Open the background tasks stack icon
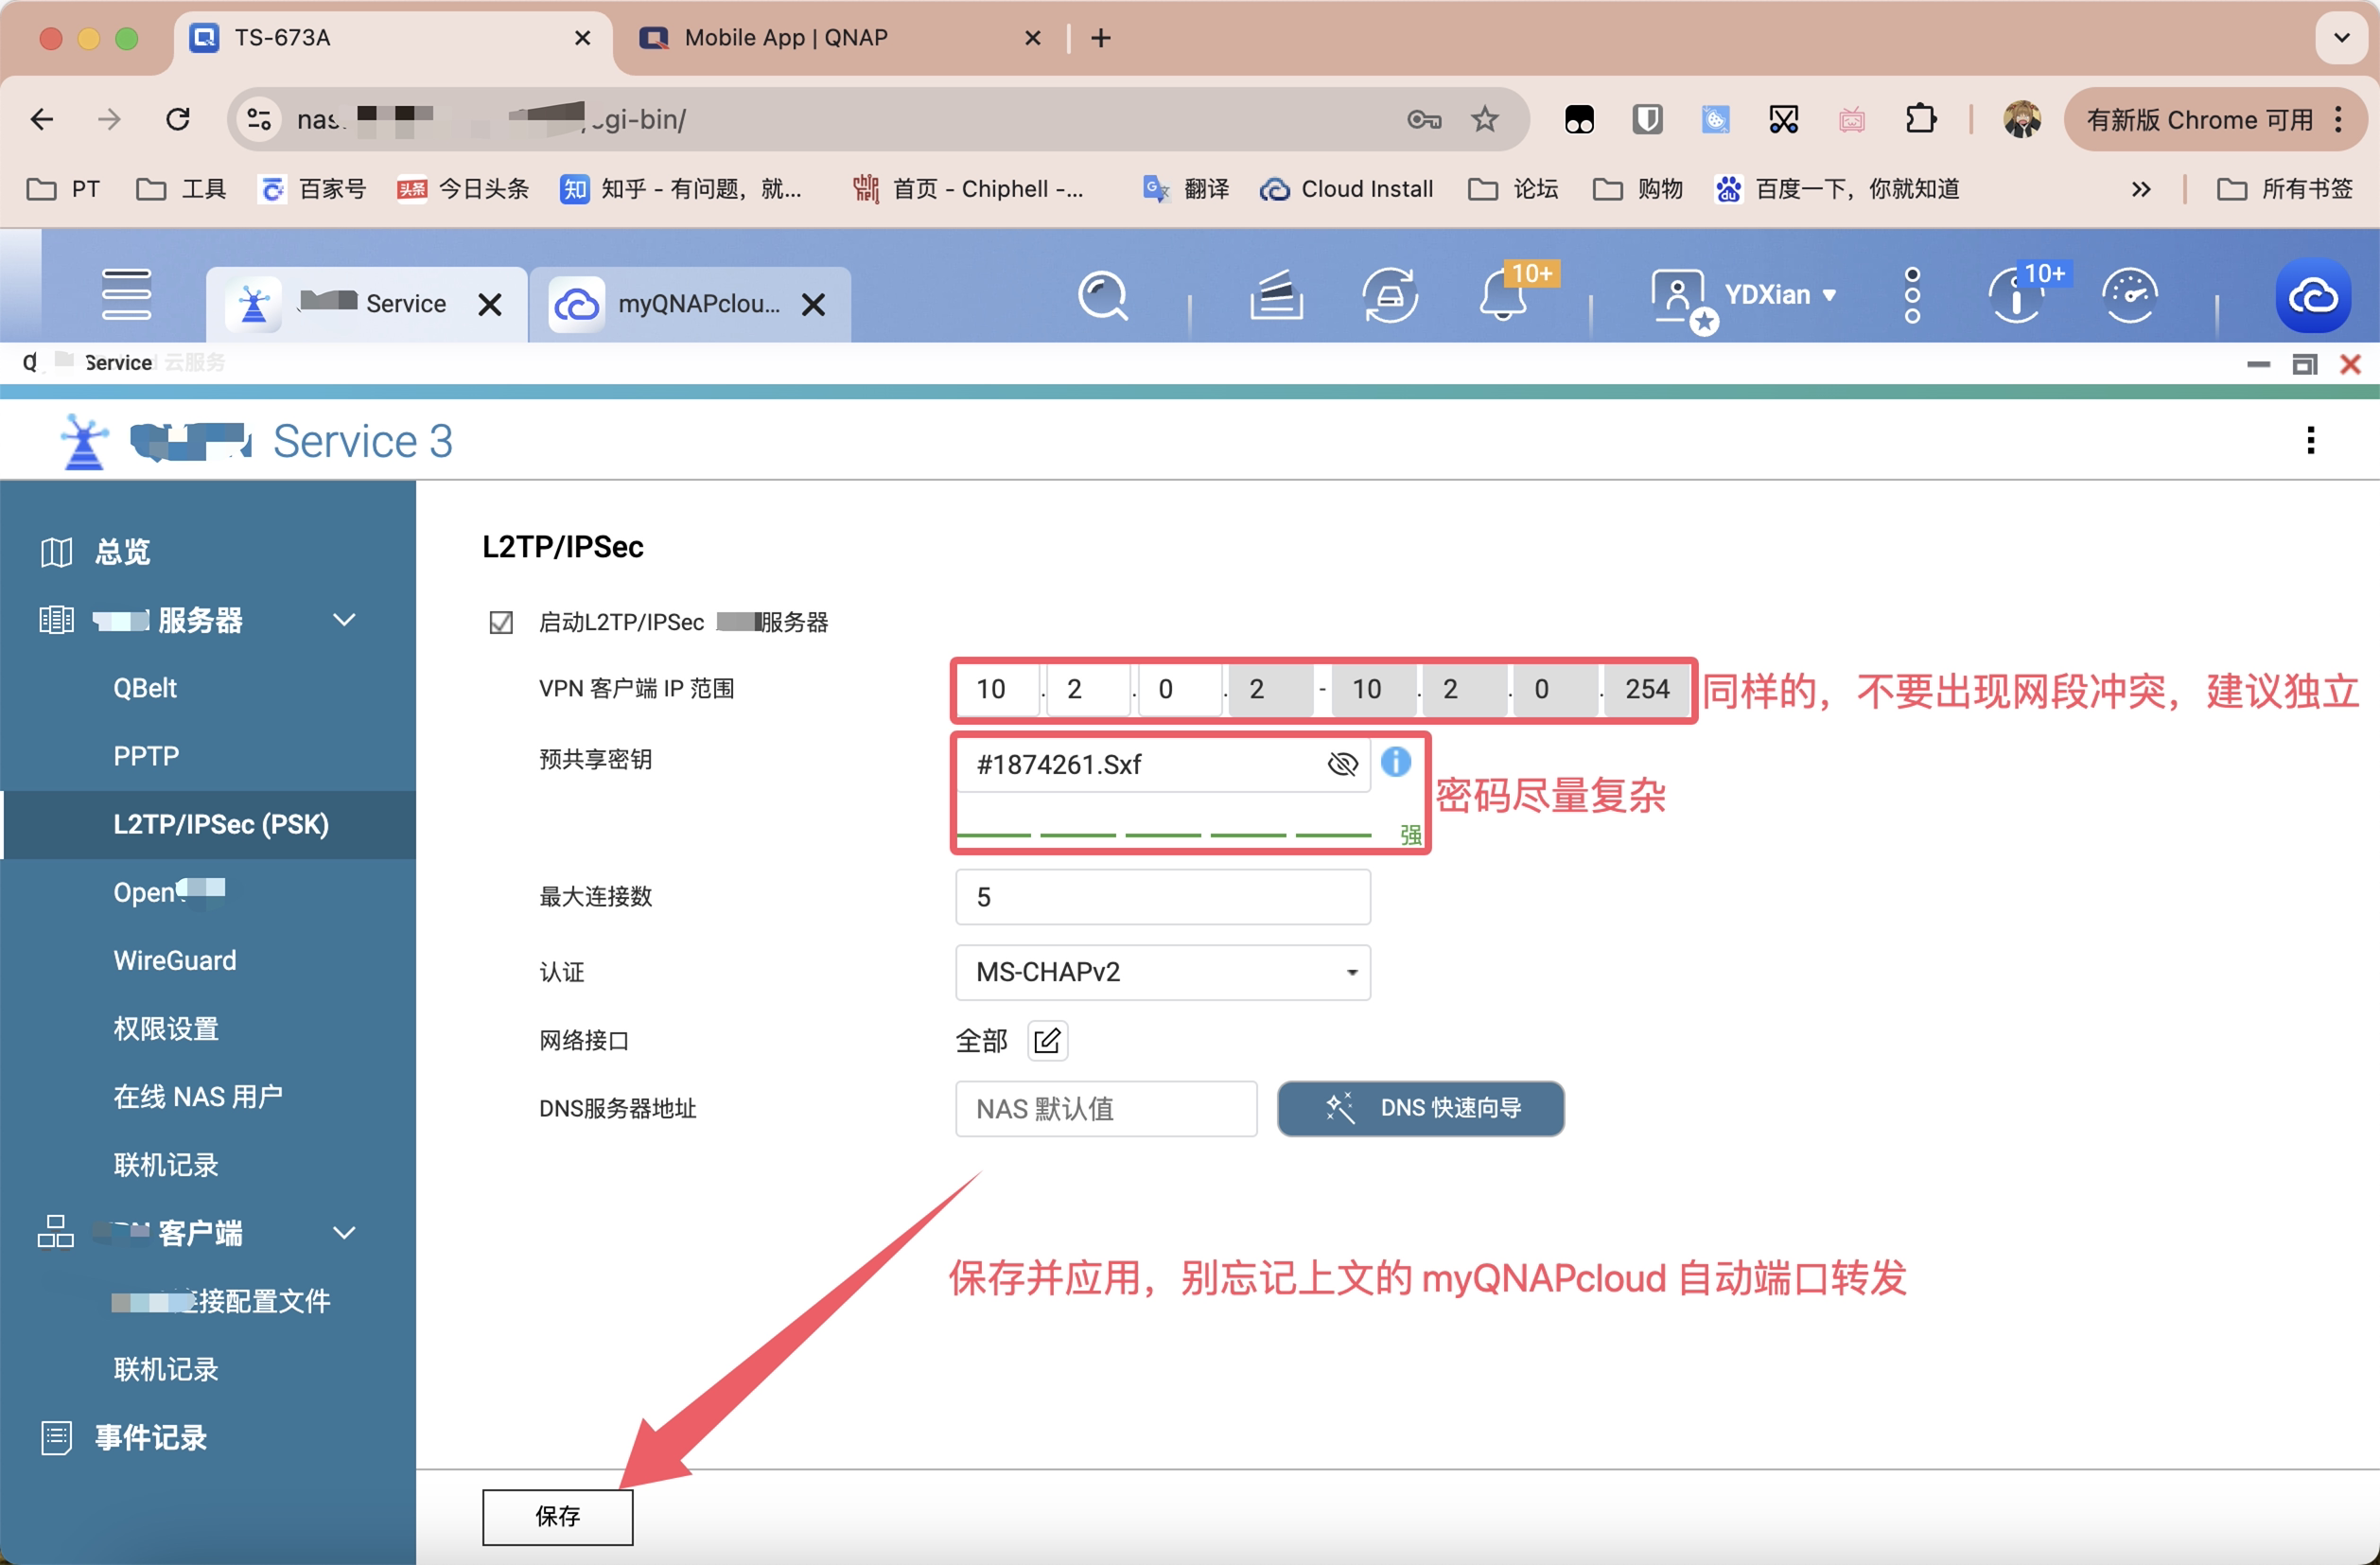The height and width of the screenshot is (1565, 2380). [x=1276, y=295]
